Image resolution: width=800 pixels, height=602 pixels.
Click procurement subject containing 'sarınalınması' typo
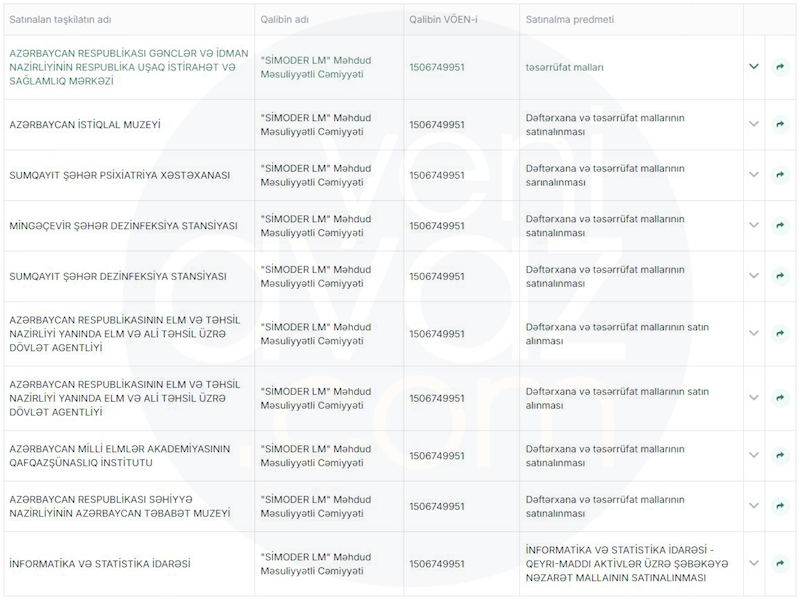(605, 175)
